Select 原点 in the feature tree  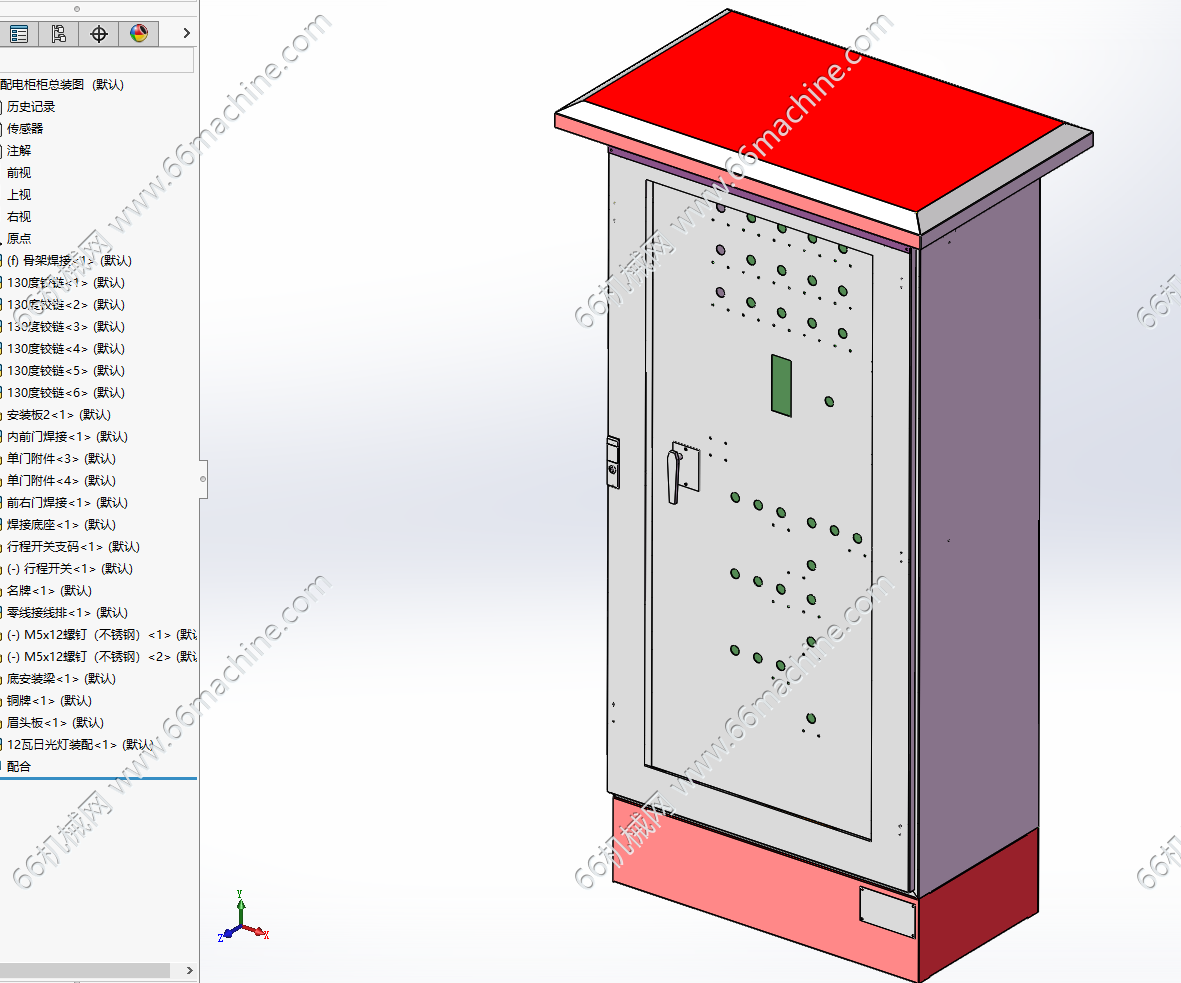(x=19, y=239)
